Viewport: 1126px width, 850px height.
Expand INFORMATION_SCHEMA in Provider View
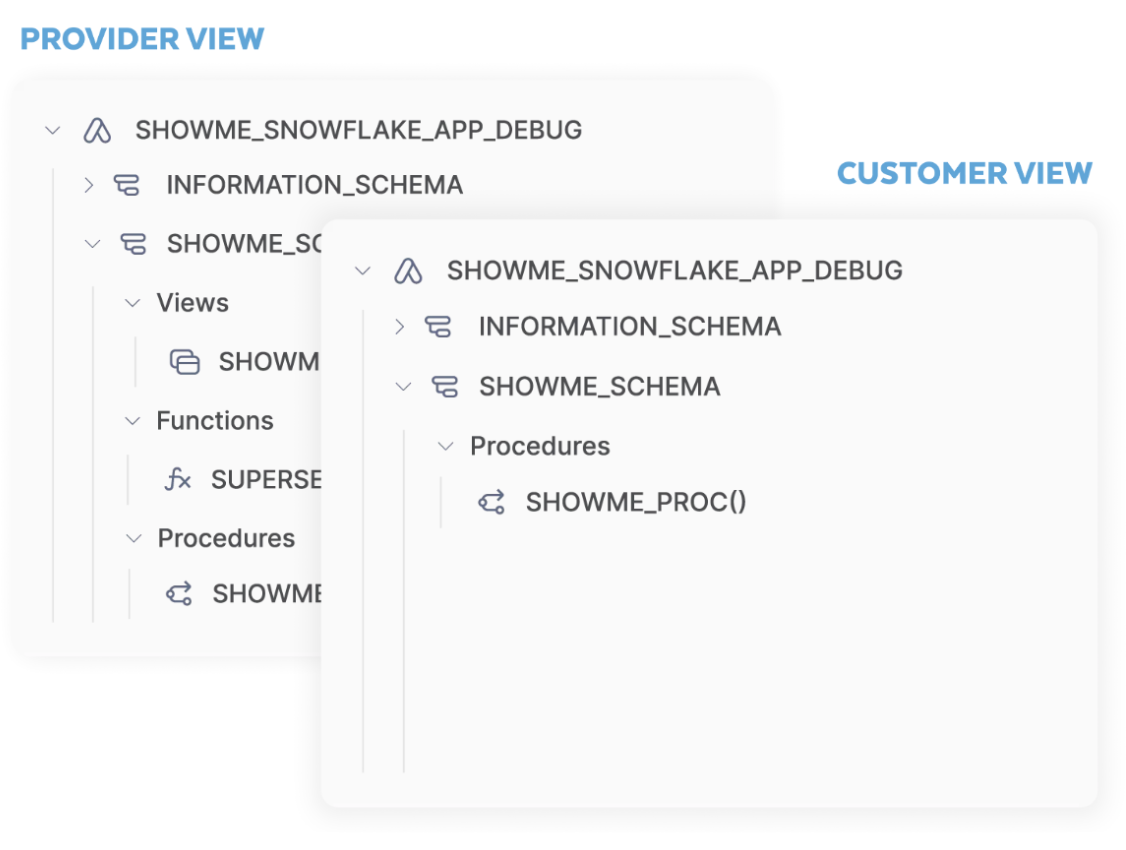coord(88,185)
